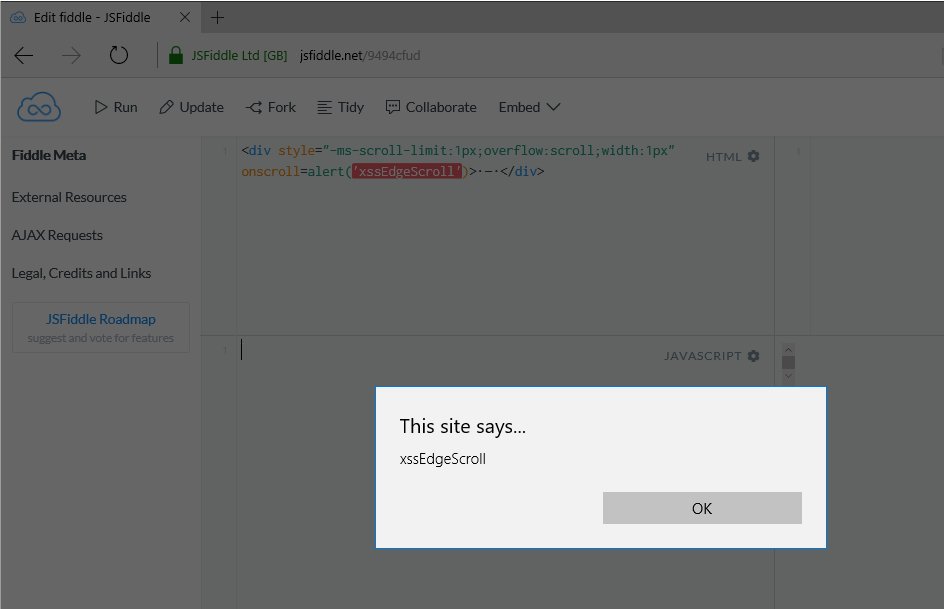Open HTML panel settings gear

754,157
